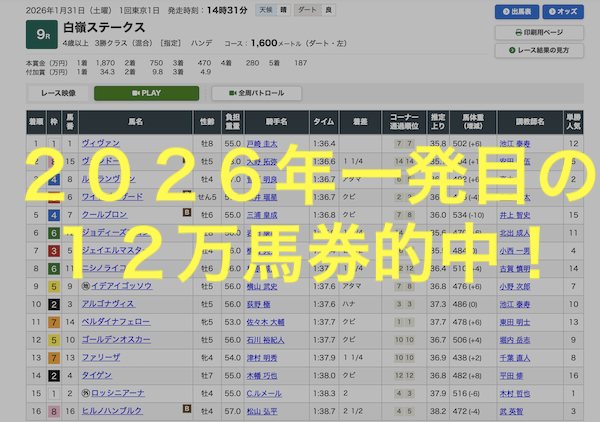Click the 馬名 column header
This screenshot has width=600, height=422.
coord(135,122)
